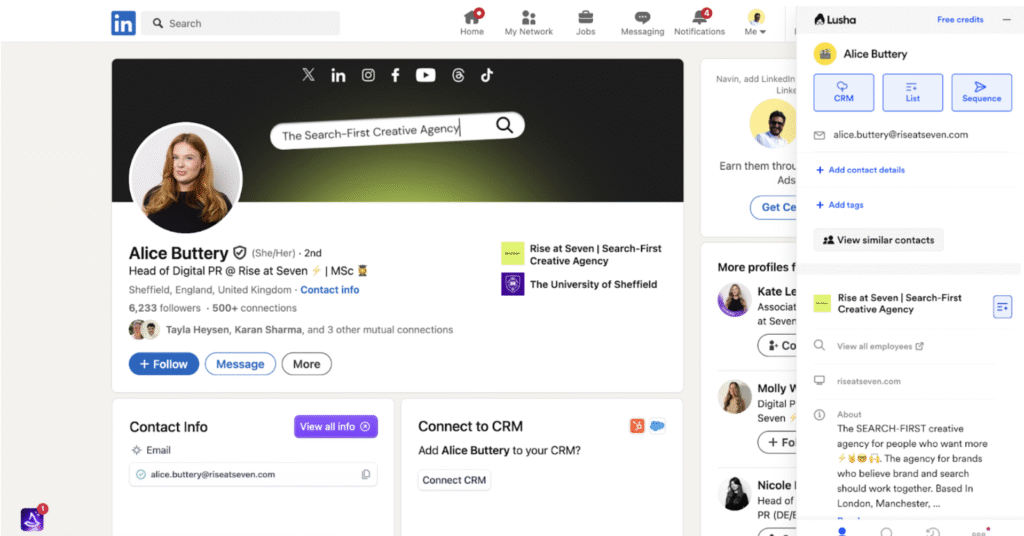Screen dimensions: 1024x536
Task: Click the Threads icon in the banner
Action: [458, 75]
